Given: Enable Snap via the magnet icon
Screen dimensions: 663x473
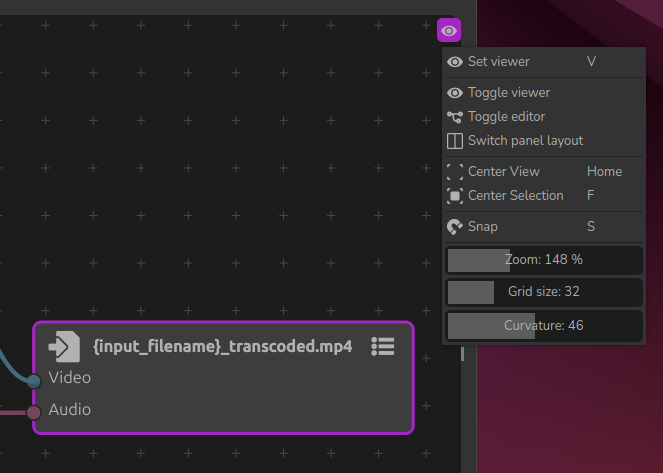Looking at the screenshot, I should [455, 227].
